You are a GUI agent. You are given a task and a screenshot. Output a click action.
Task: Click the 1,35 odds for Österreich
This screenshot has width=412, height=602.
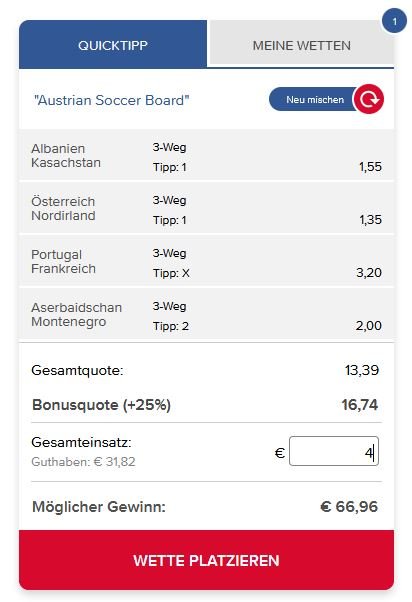pyautogui.click(x=370, y=220)
